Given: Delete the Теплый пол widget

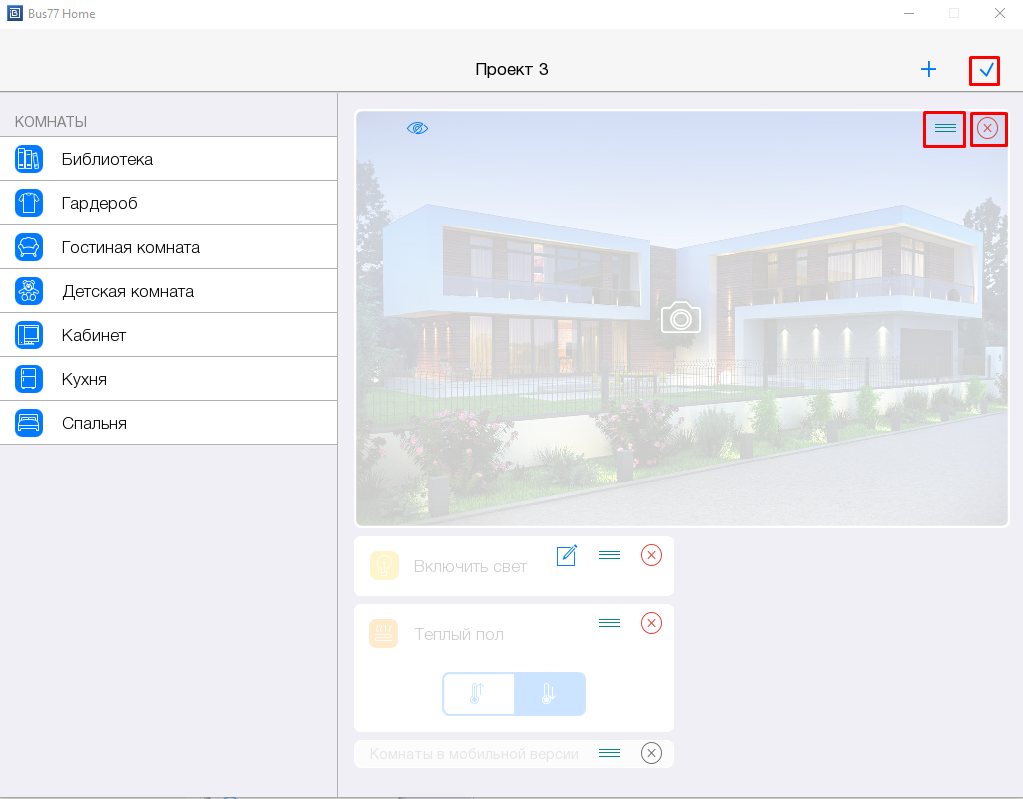Looking at the screenshot, I should 651,623.
